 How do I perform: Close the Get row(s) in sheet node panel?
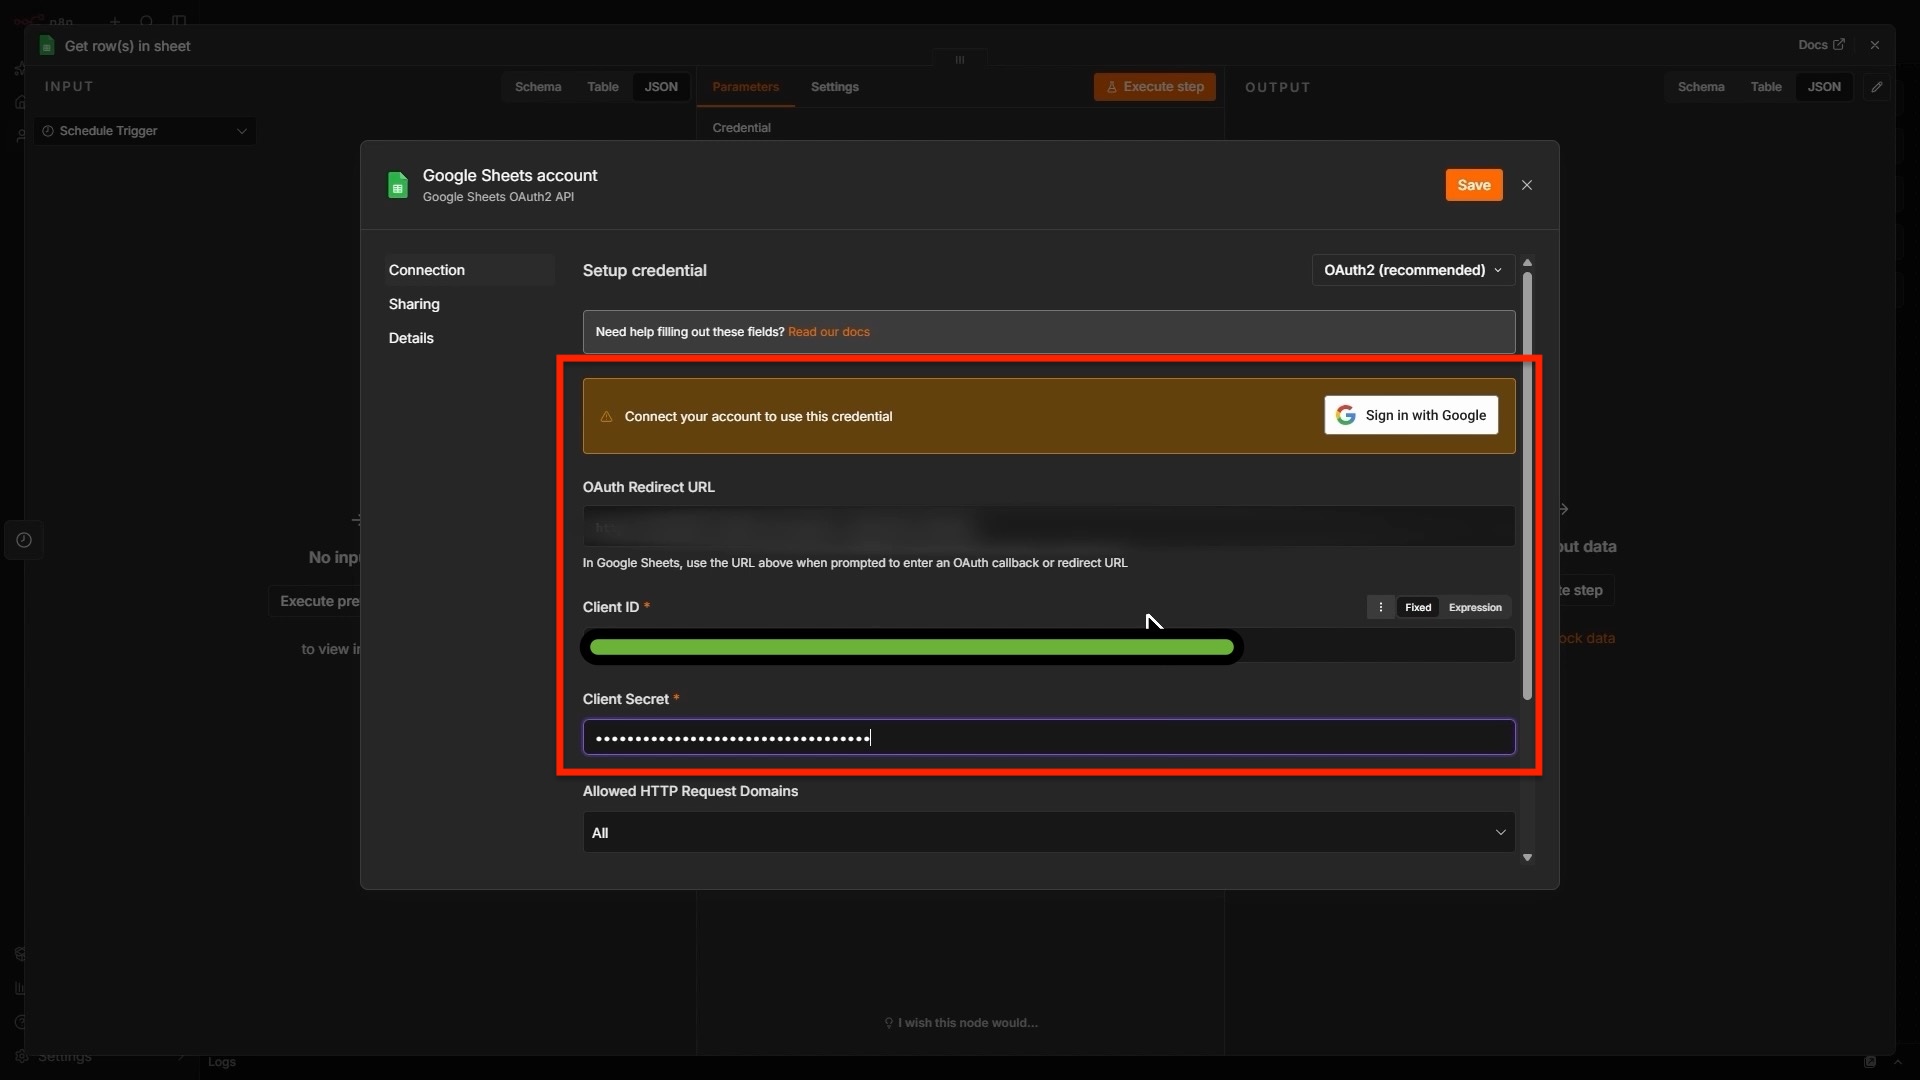tap(1874, 45)
